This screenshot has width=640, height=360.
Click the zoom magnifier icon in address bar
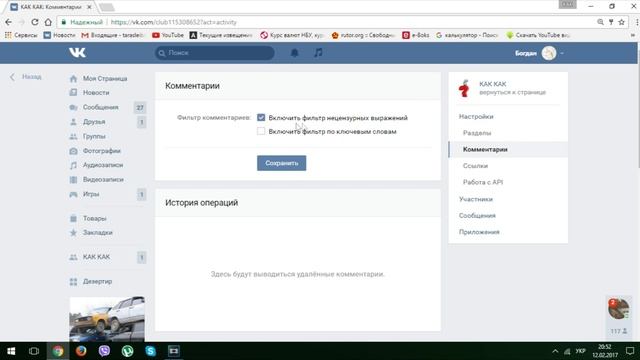[x=600, y=22]
